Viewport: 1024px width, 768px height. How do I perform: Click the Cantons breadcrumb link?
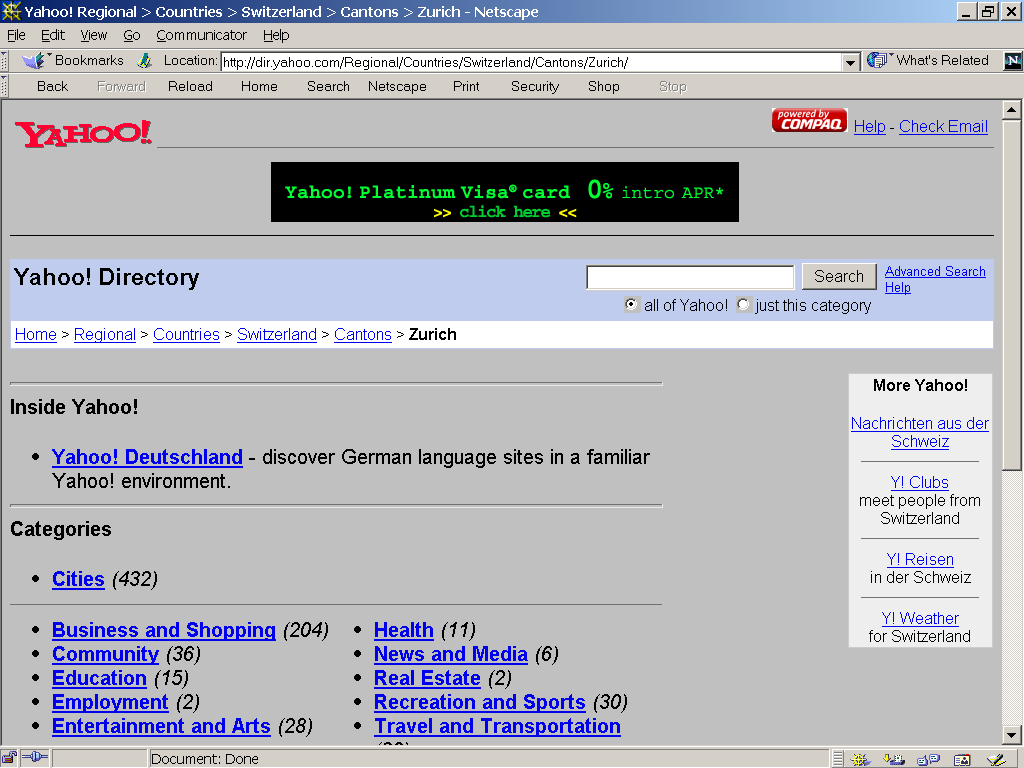click(362, 334)
